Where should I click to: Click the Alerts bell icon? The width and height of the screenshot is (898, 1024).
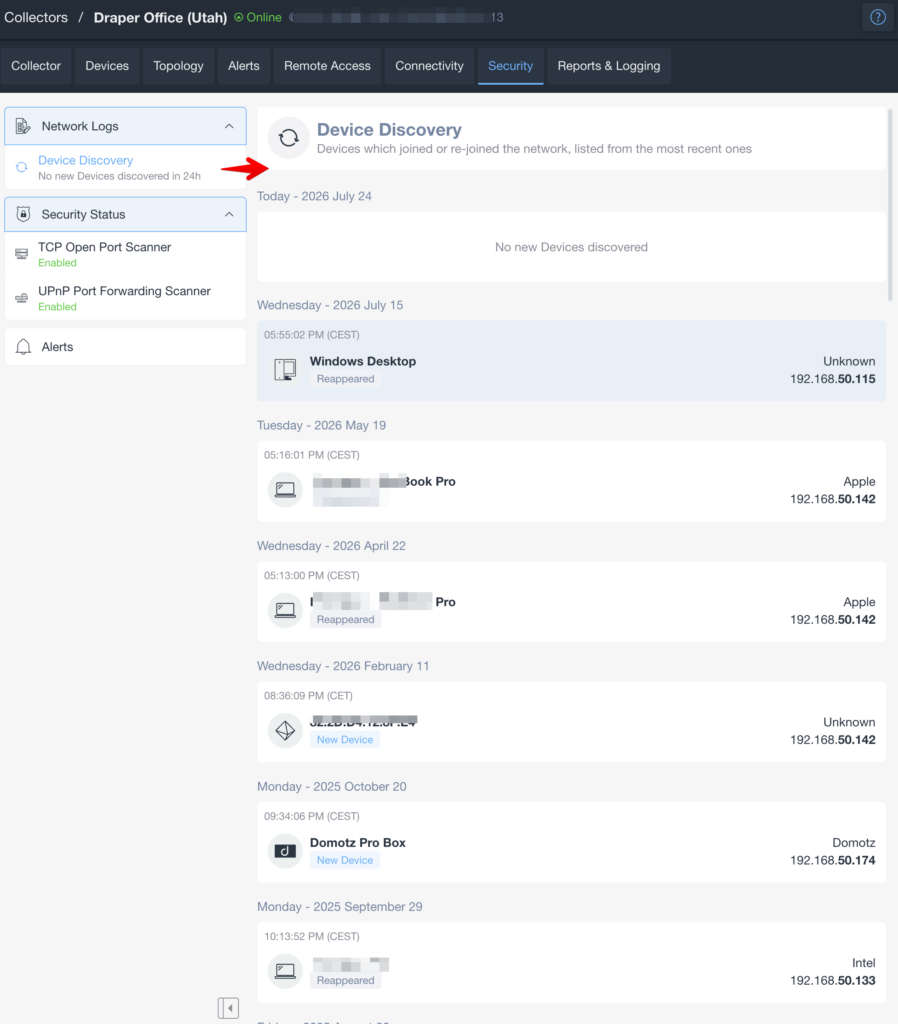click(23, 347)
